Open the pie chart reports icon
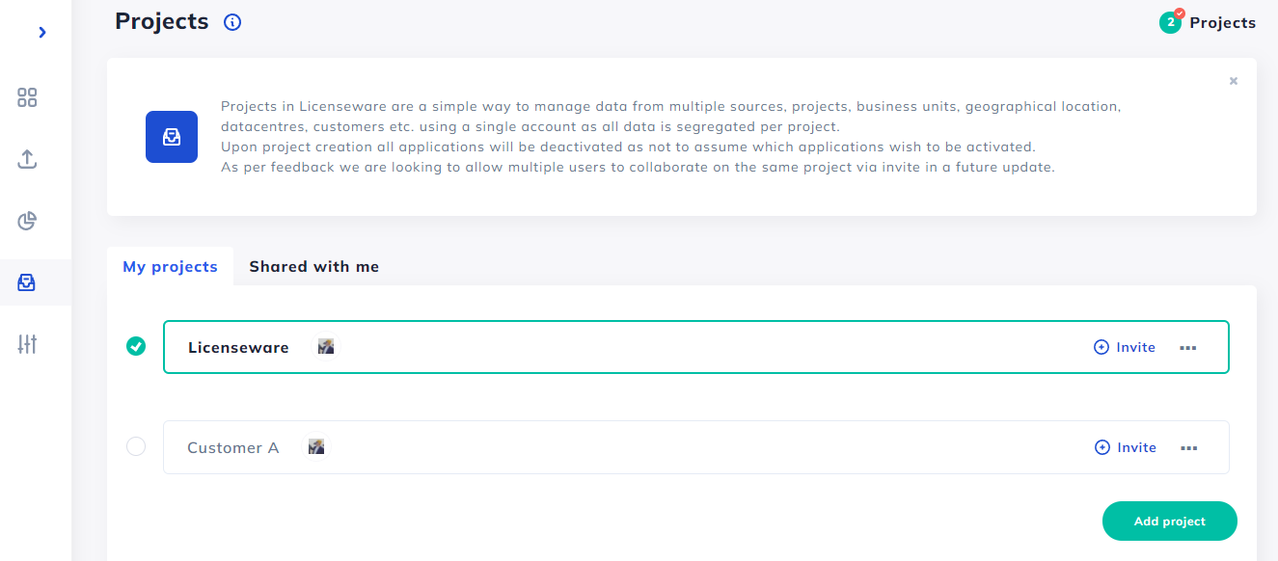The width and height of the screenshot is (1278, 561). click(27, 221)
